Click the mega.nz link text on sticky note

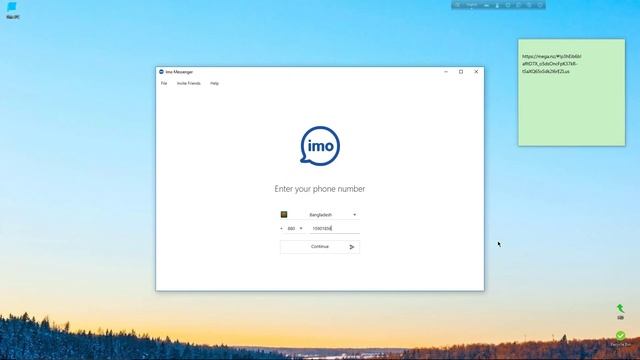pyautogui.click(x=551, y=64)
